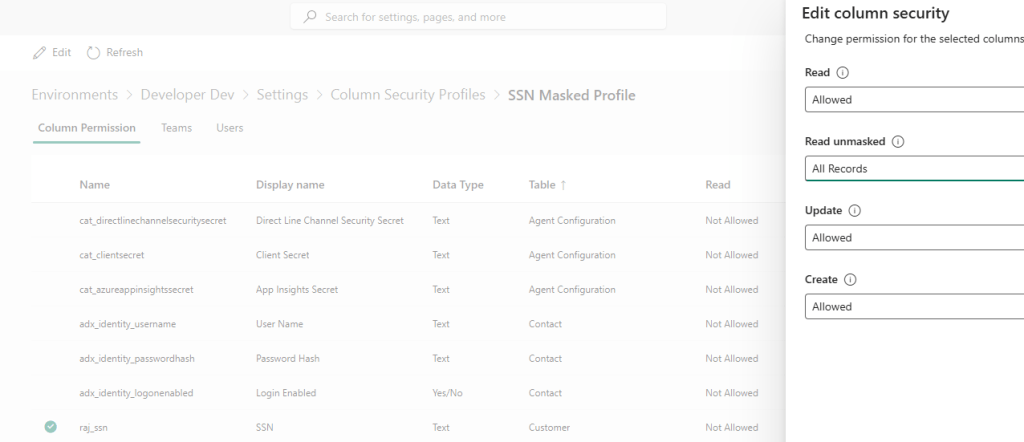The width and height of the screenshot is (1024, 442).
Task: Click the Edit pencil icon
Action: (x=39, y=52)
